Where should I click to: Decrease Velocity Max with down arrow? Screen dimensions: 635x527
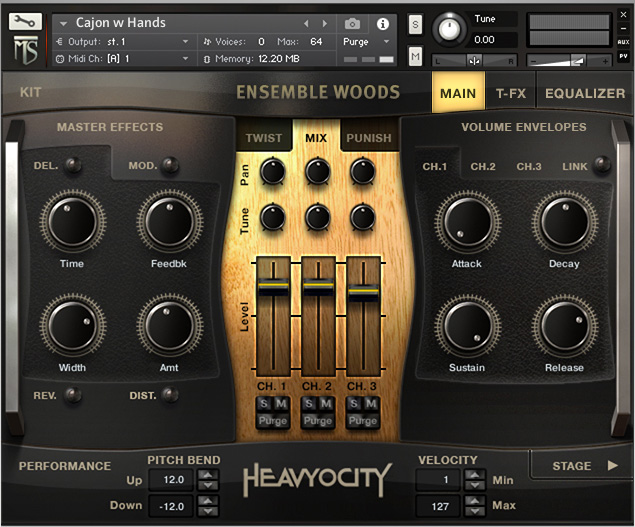[x=475, y=511]
